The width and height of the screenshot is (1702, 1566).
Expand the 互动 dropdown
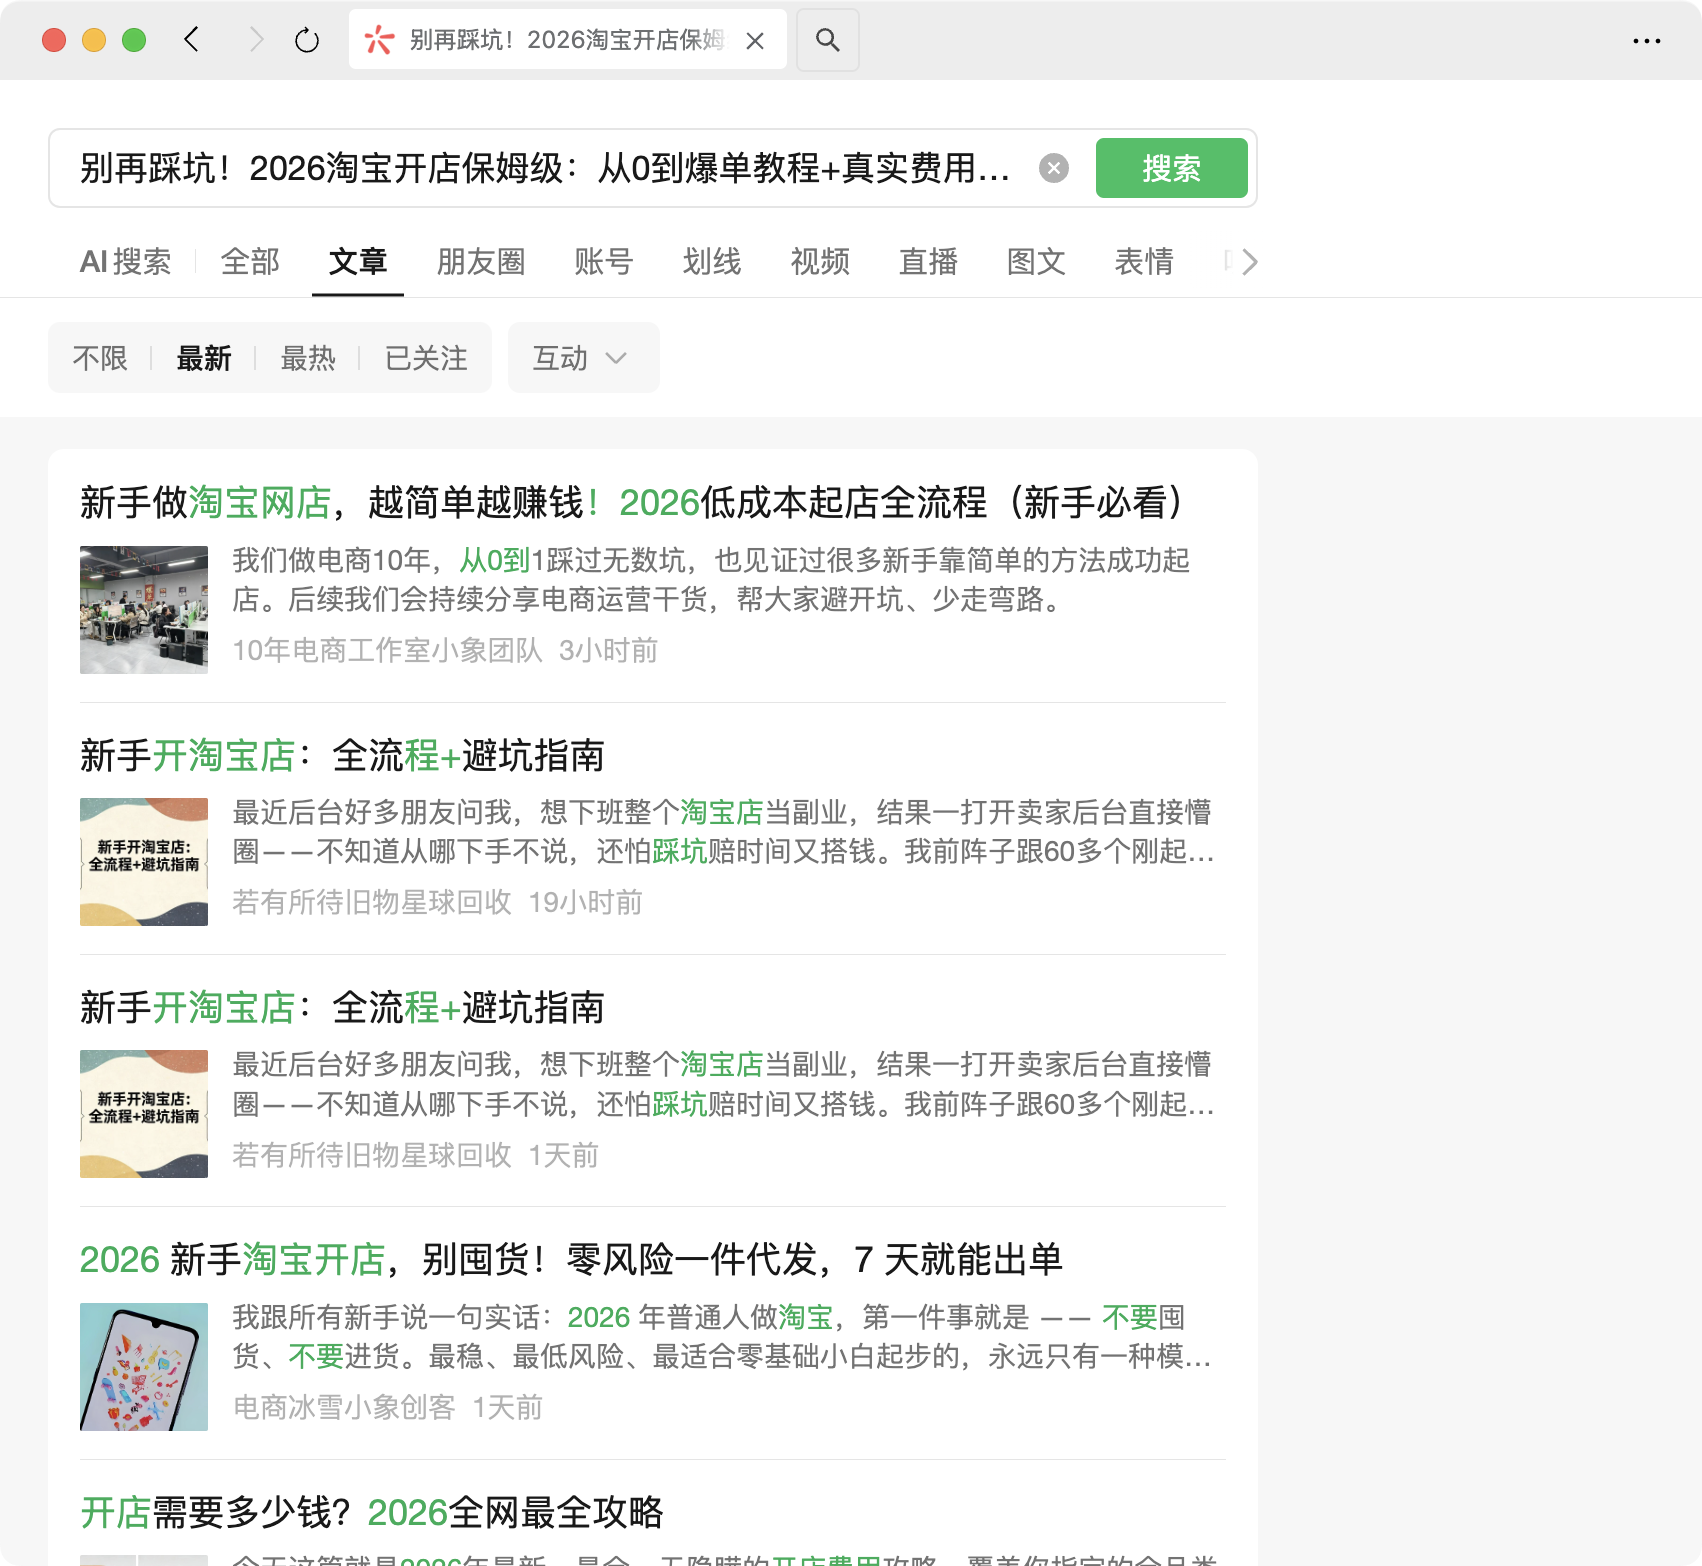tap(583, 358)
